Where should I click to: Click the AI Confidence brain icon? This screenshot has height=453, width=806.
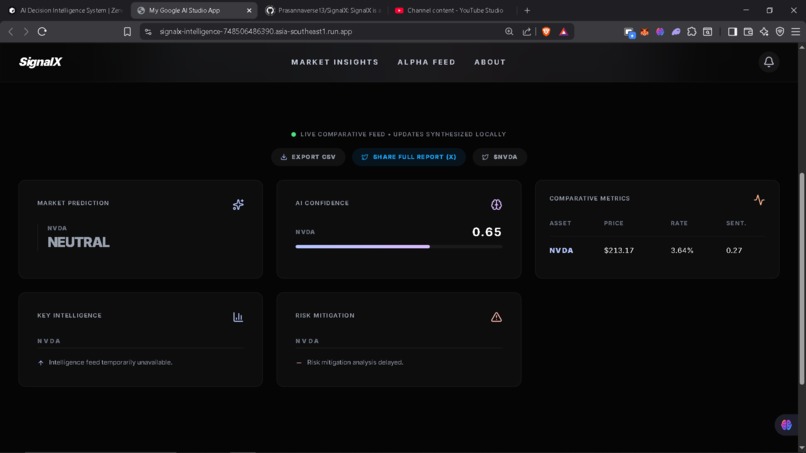[x=496, y=205]
